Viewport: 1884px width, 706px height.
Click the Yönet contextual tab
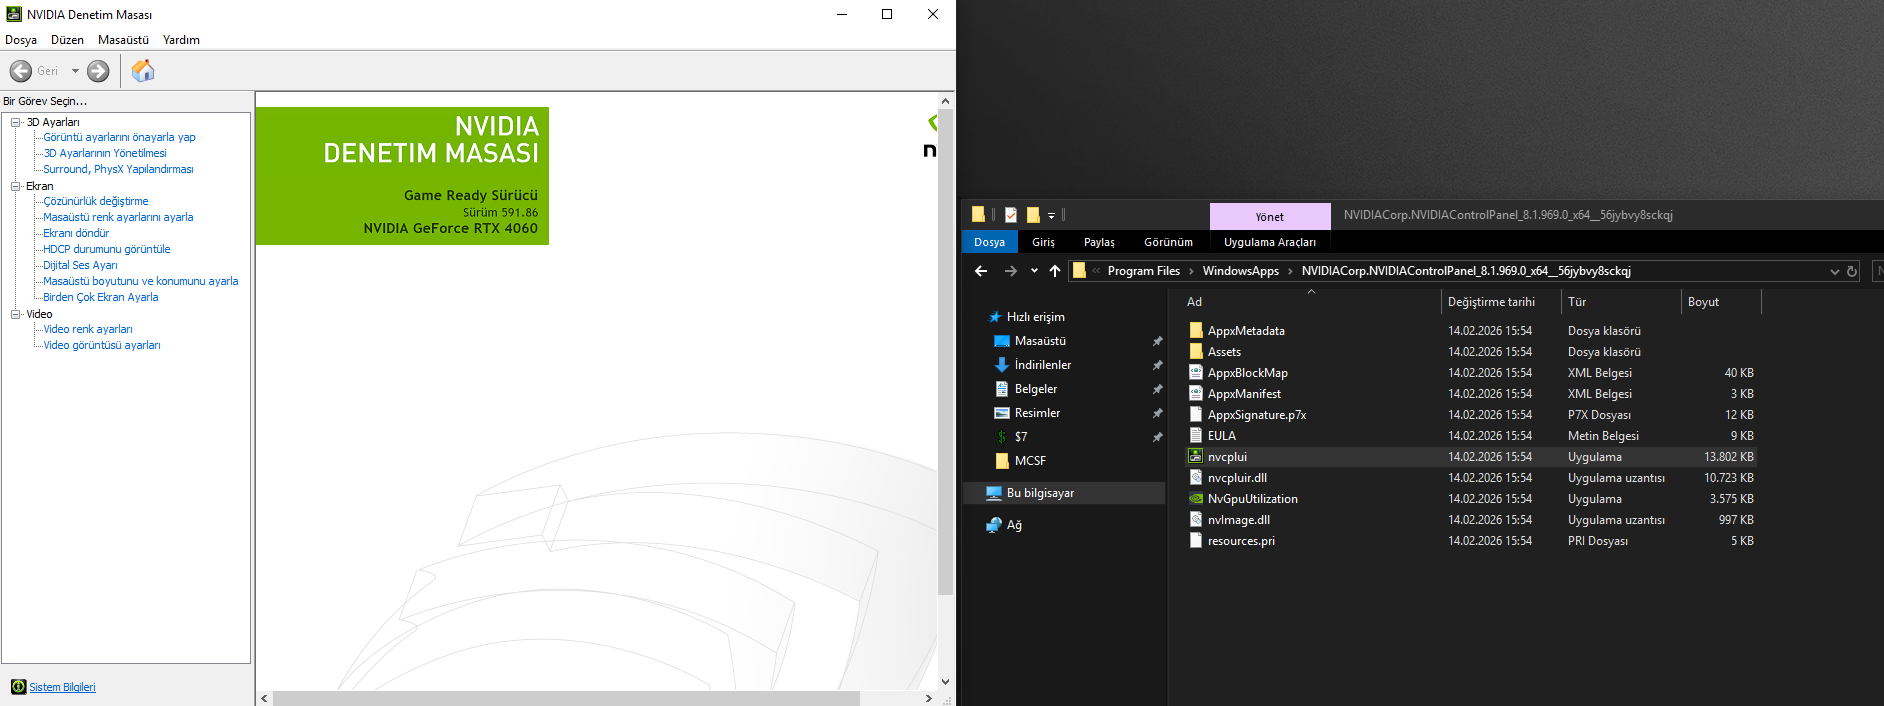point(1270,217)
